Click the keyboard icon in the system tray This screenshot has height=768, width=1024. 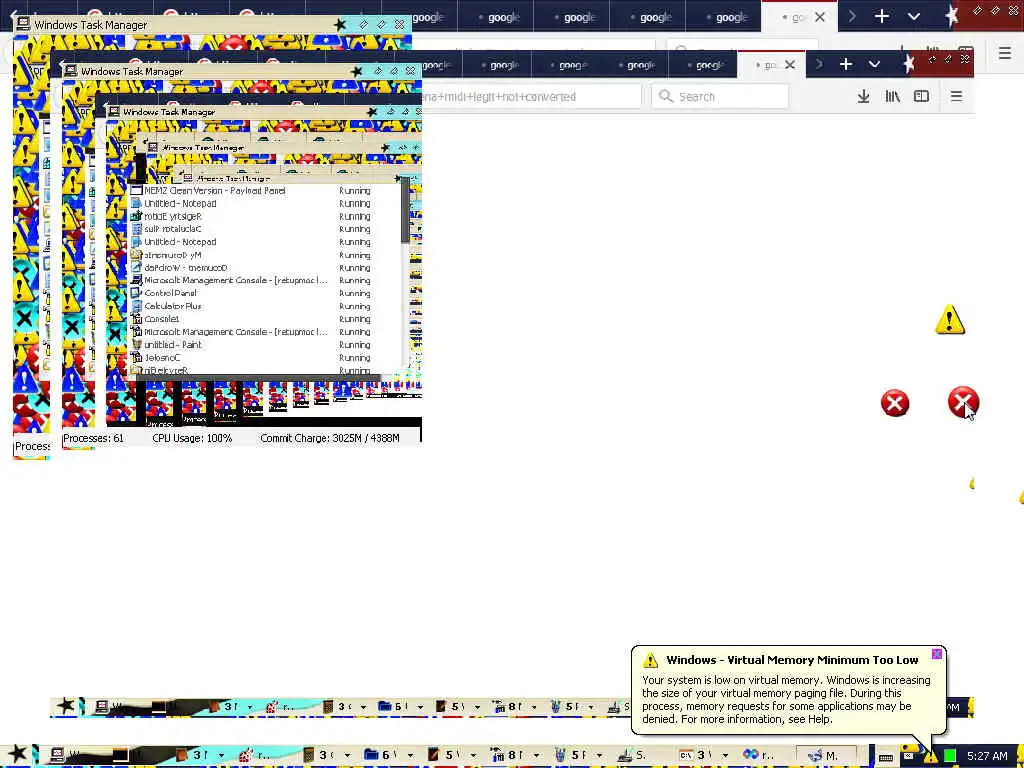(x=886, y=756)
